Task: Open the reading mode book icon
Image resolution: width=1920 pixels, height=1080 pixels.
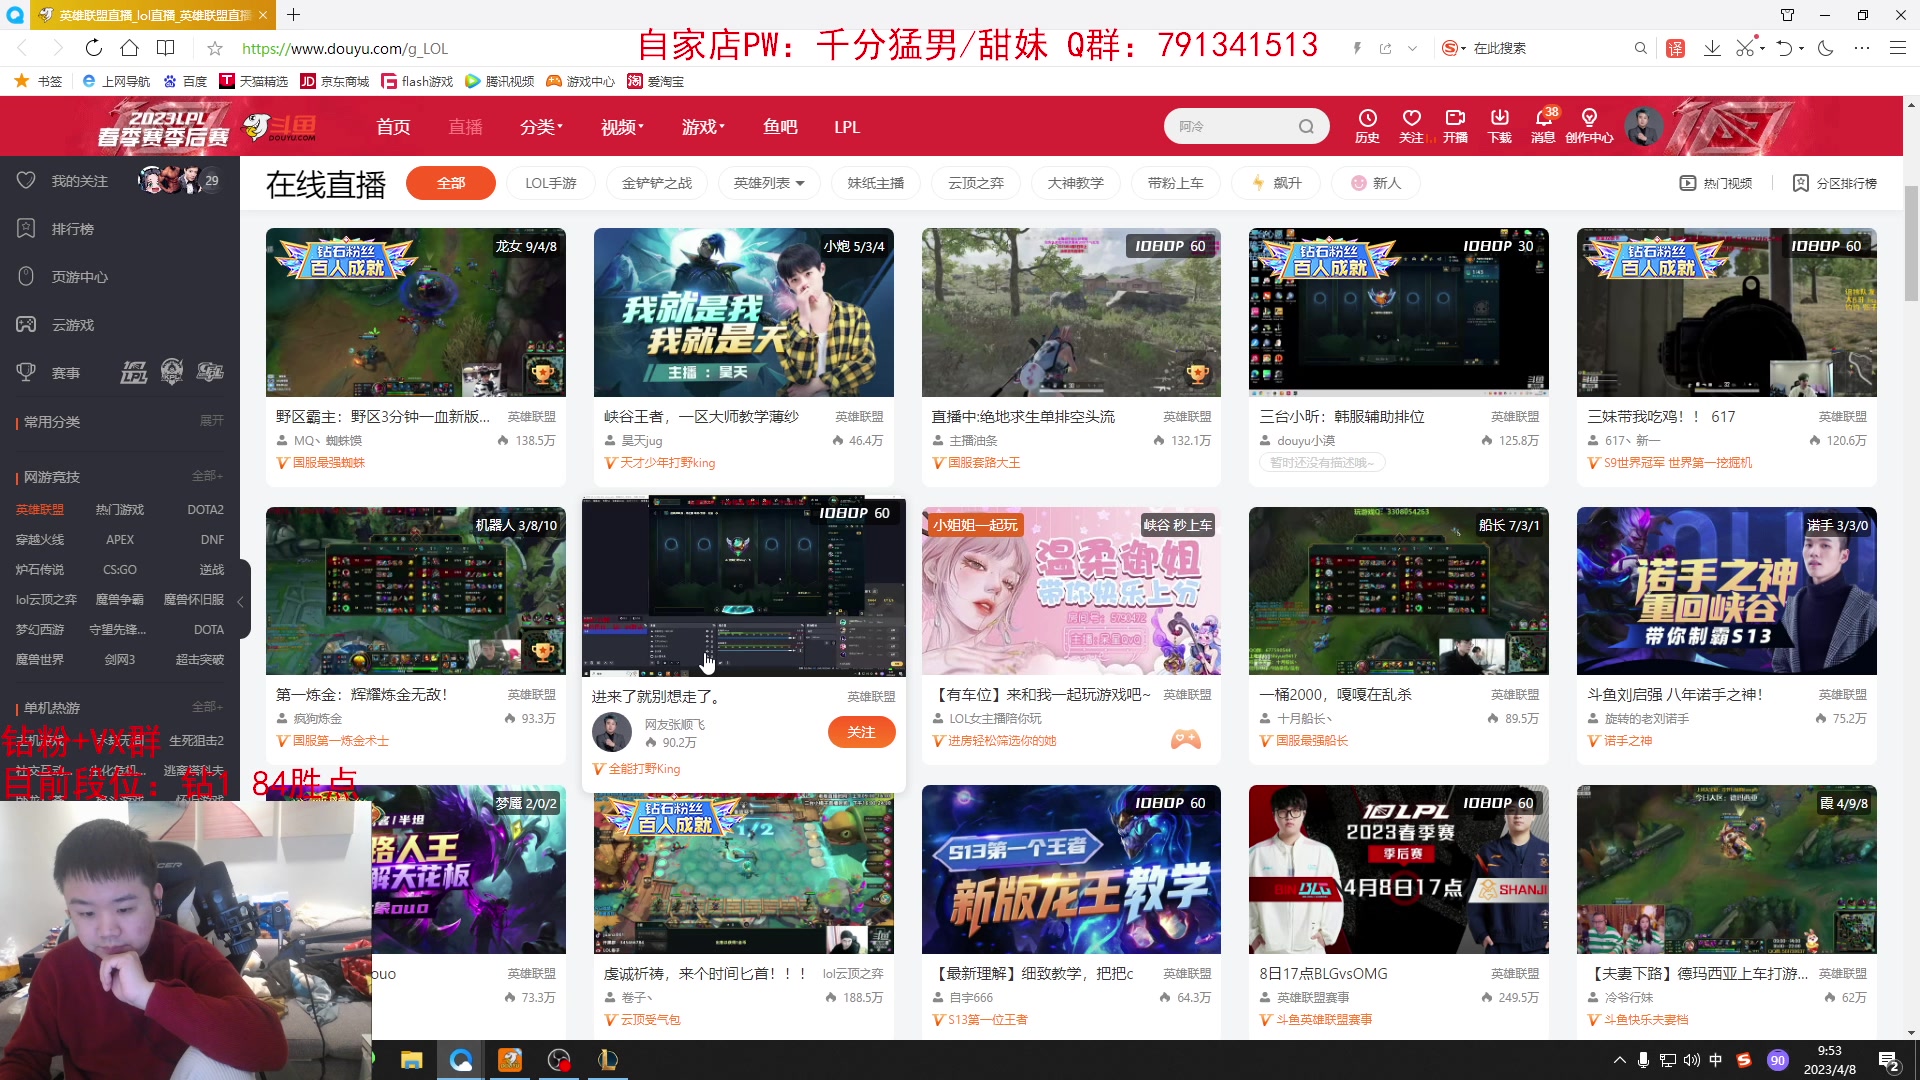Action: pyautogui.click(x=166, y=48)
